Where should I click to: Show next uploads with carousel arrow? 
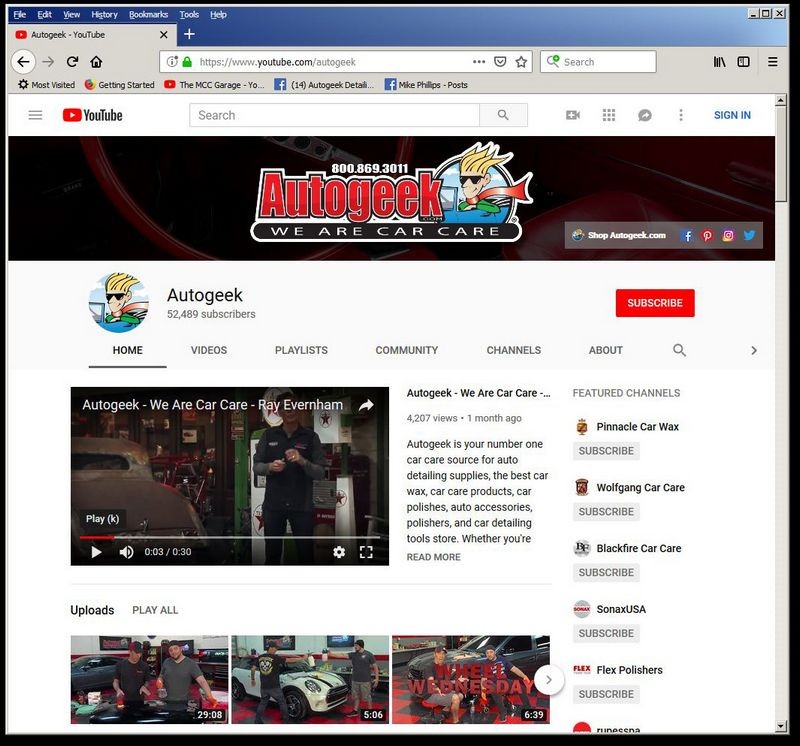[549, 680]
